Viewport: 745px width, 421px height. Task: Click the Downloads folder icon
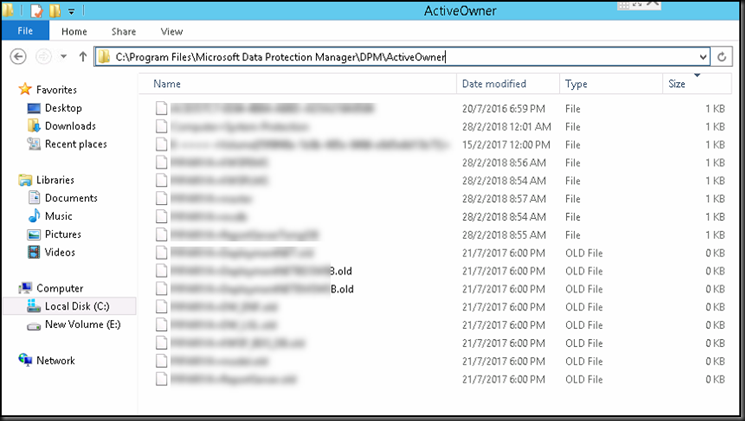click(x=34, y=126)
